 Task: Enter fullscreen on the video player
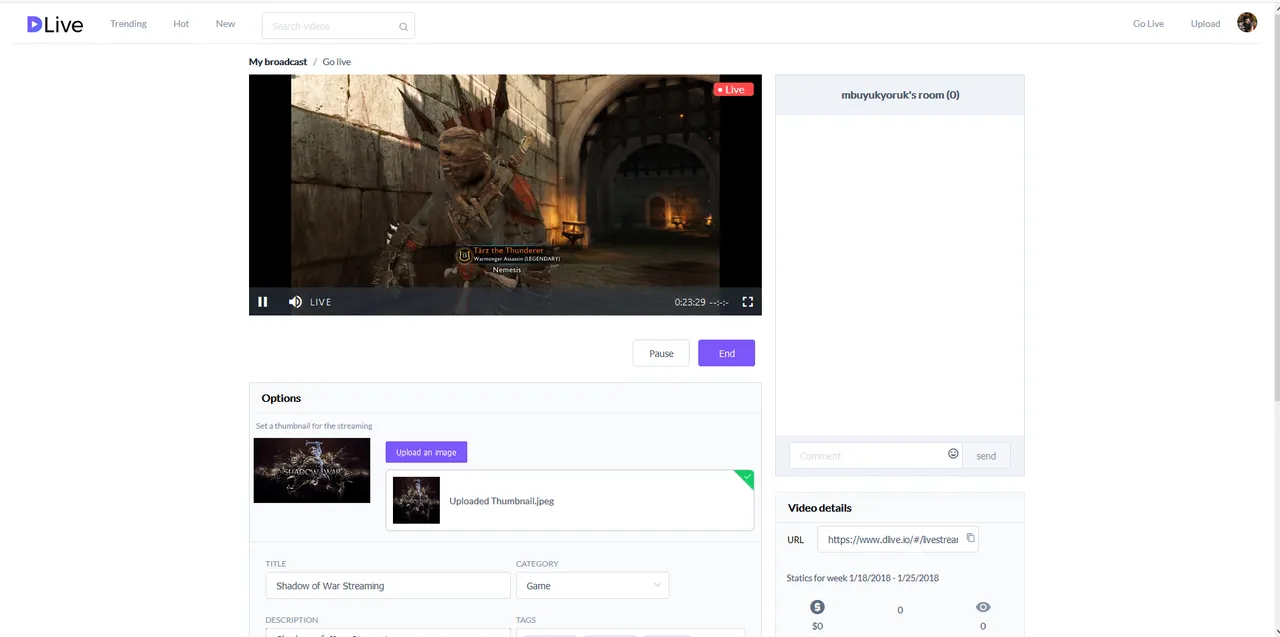pos(747,302)
